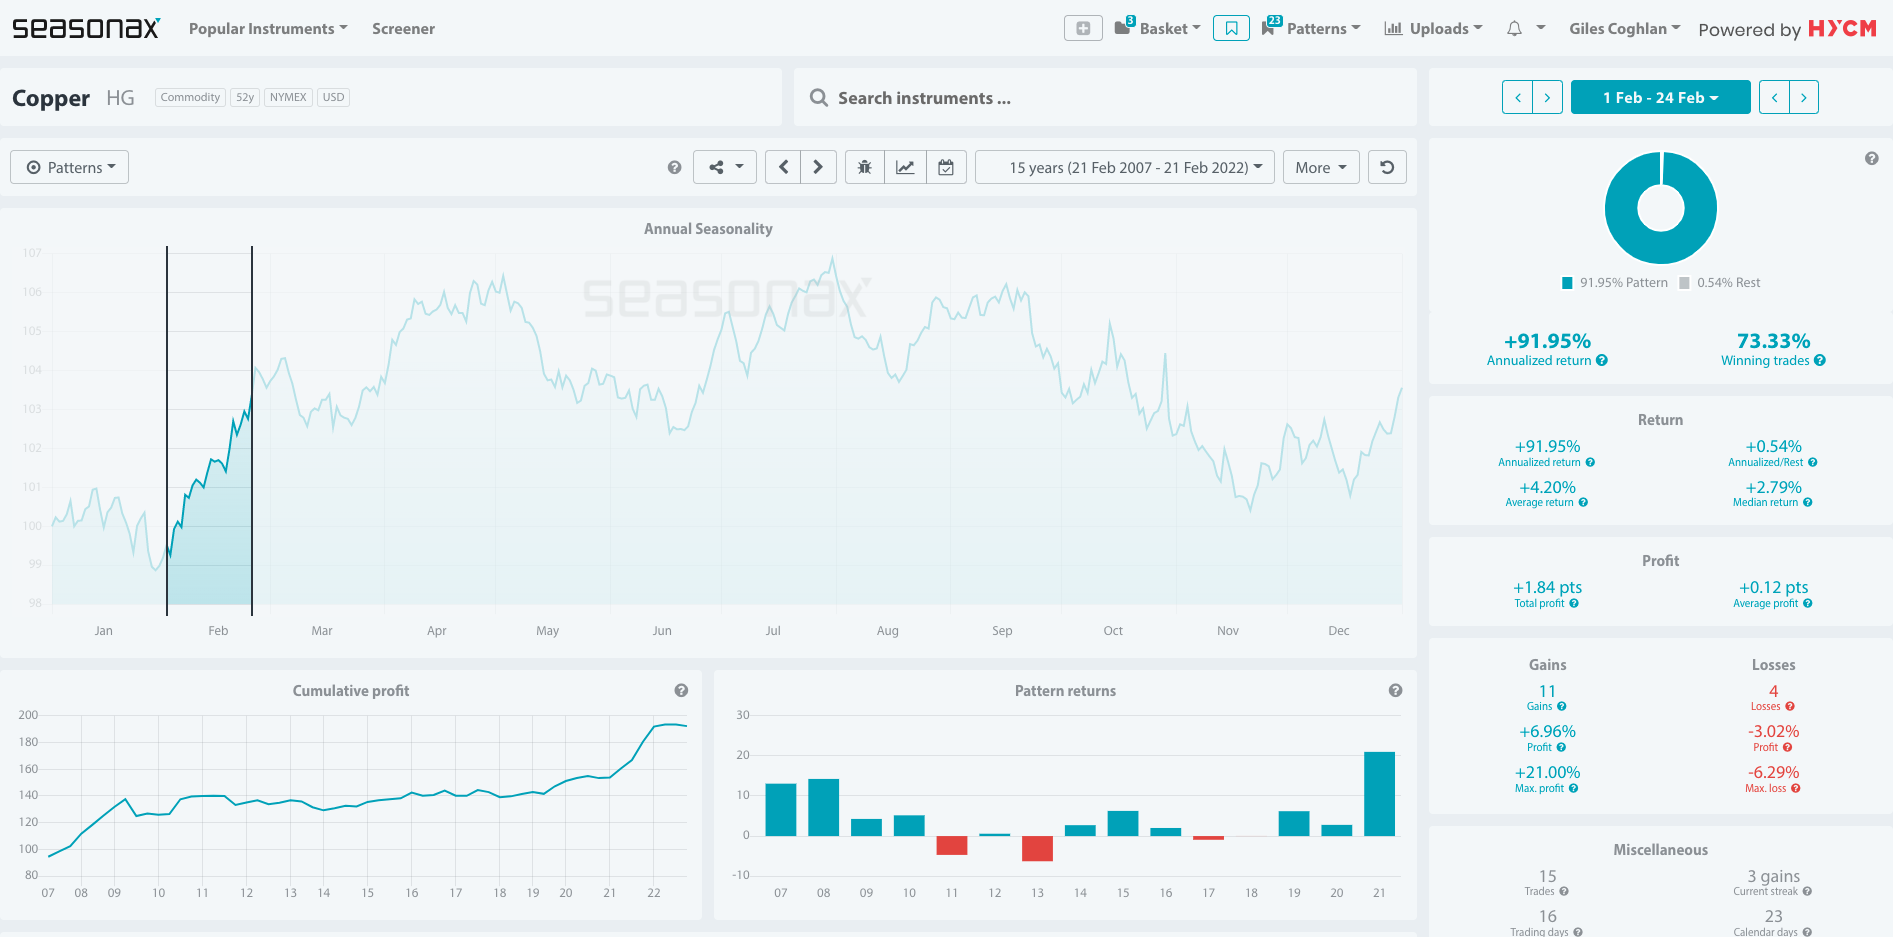The height and width of the screenshot is (937, 1893).
Task: Click the Search instruments field
Action: 1105,98
